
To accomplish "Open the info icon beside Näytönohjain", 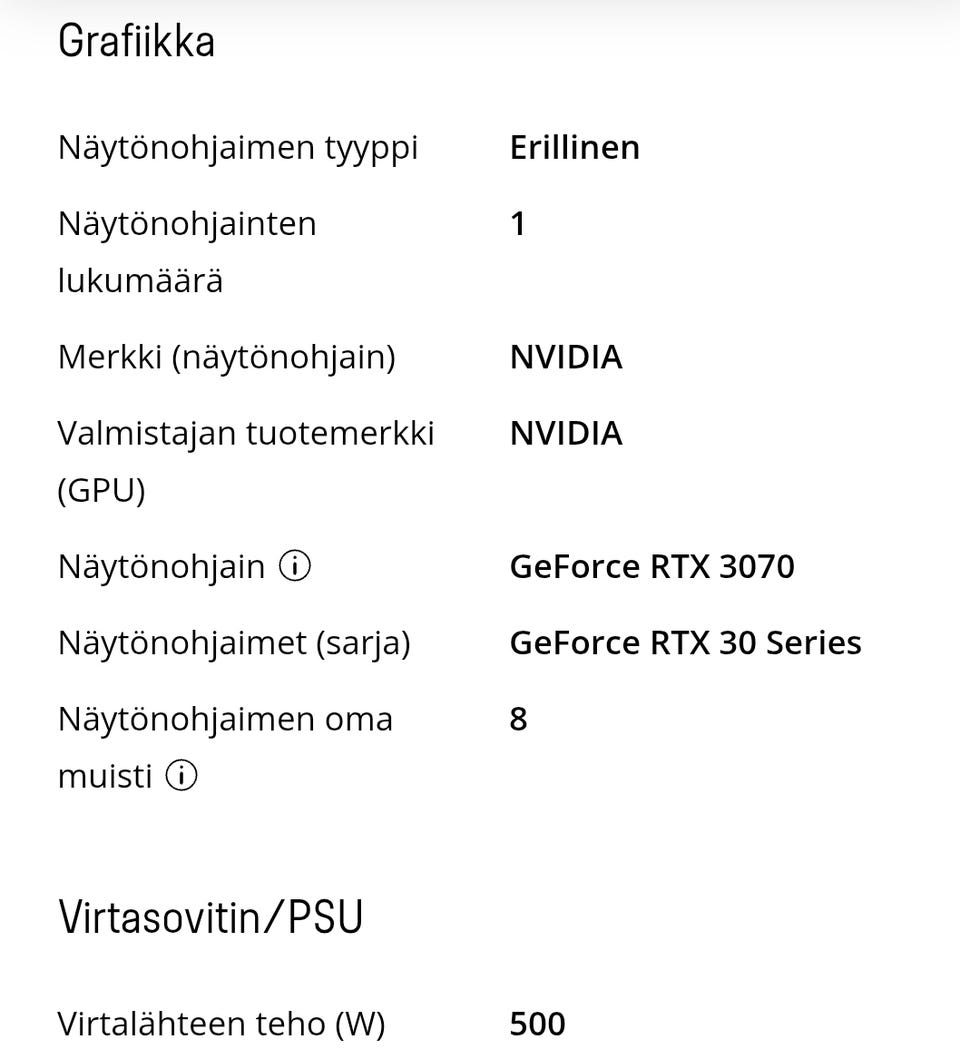I will [x=295, y=567].
